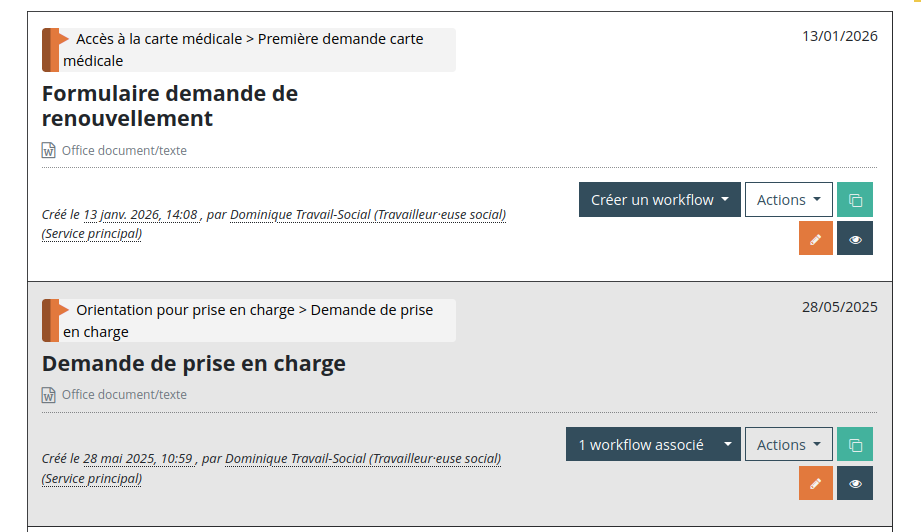Click the caret next to 1 workflow associé
Image resolution: width=921 pixels, height=532 pixels.
728,445
